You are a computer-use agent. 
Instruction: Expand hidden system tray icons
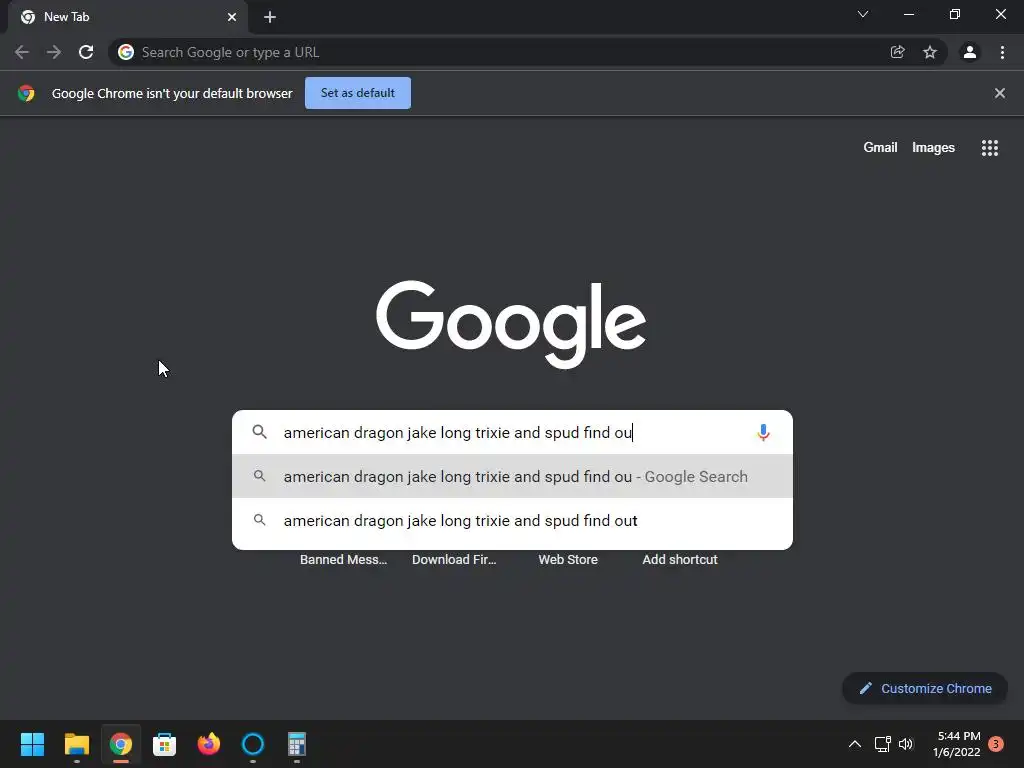[854, 744]
